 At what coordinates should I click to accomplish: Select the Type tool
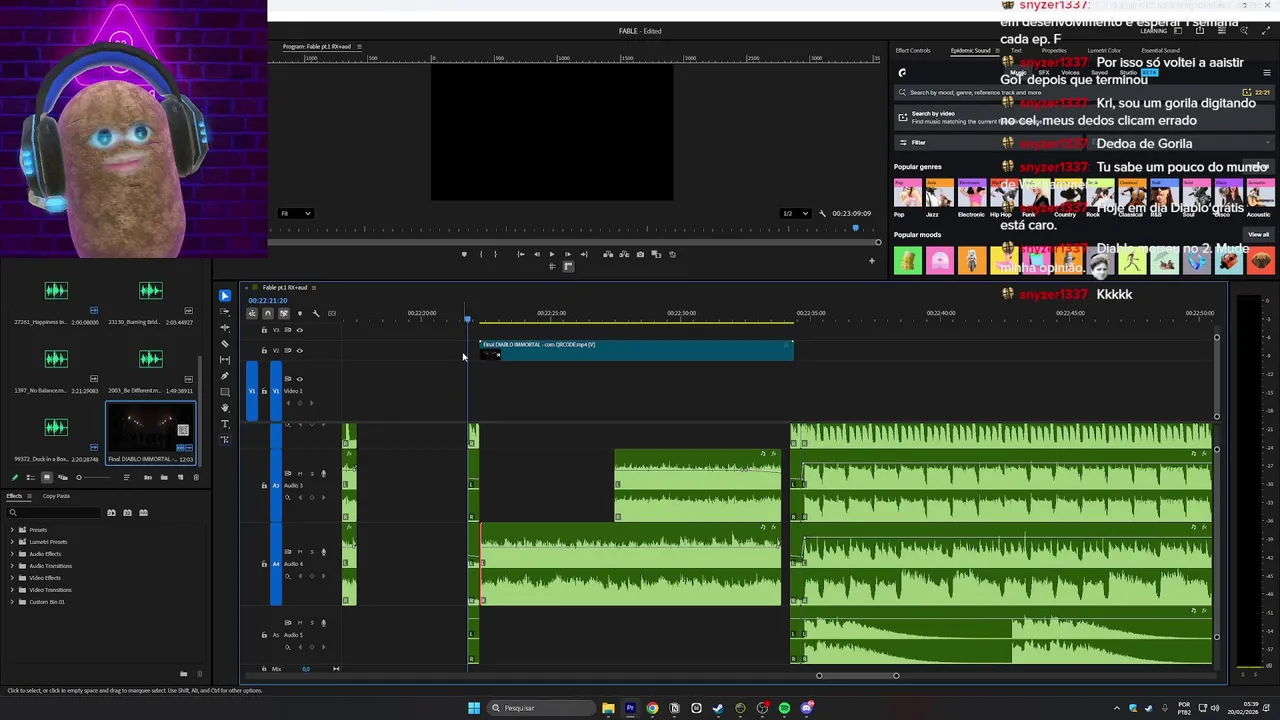click(225, 424)
